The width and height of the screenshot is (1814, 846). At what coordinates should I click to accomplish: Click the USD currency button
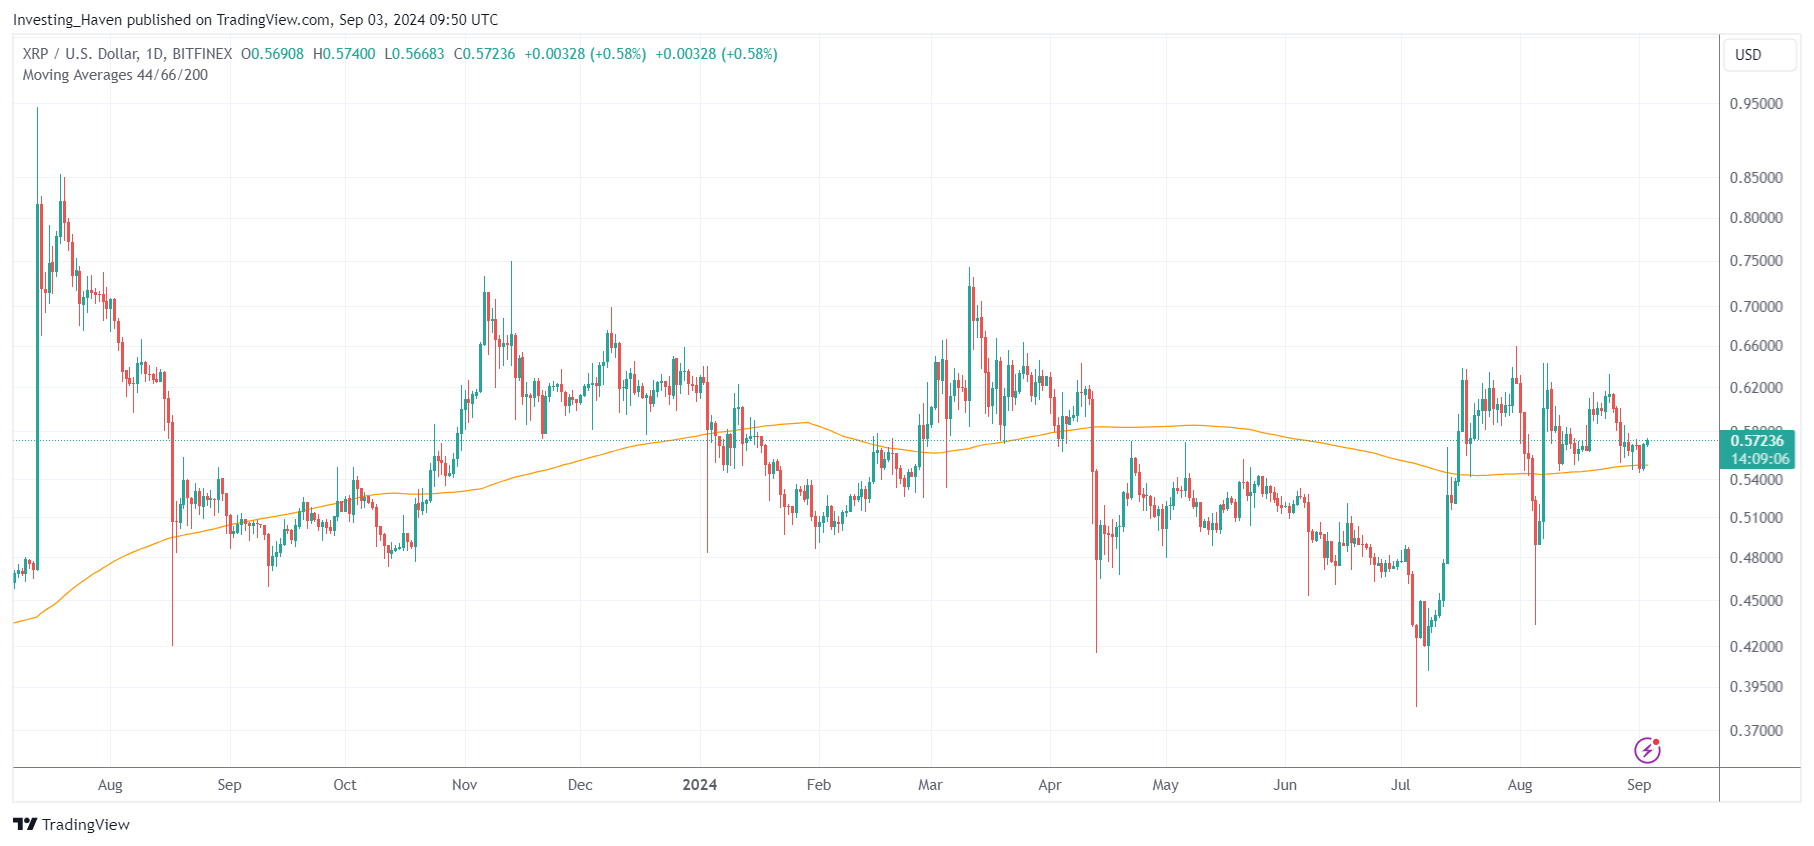pos(1759,55)
